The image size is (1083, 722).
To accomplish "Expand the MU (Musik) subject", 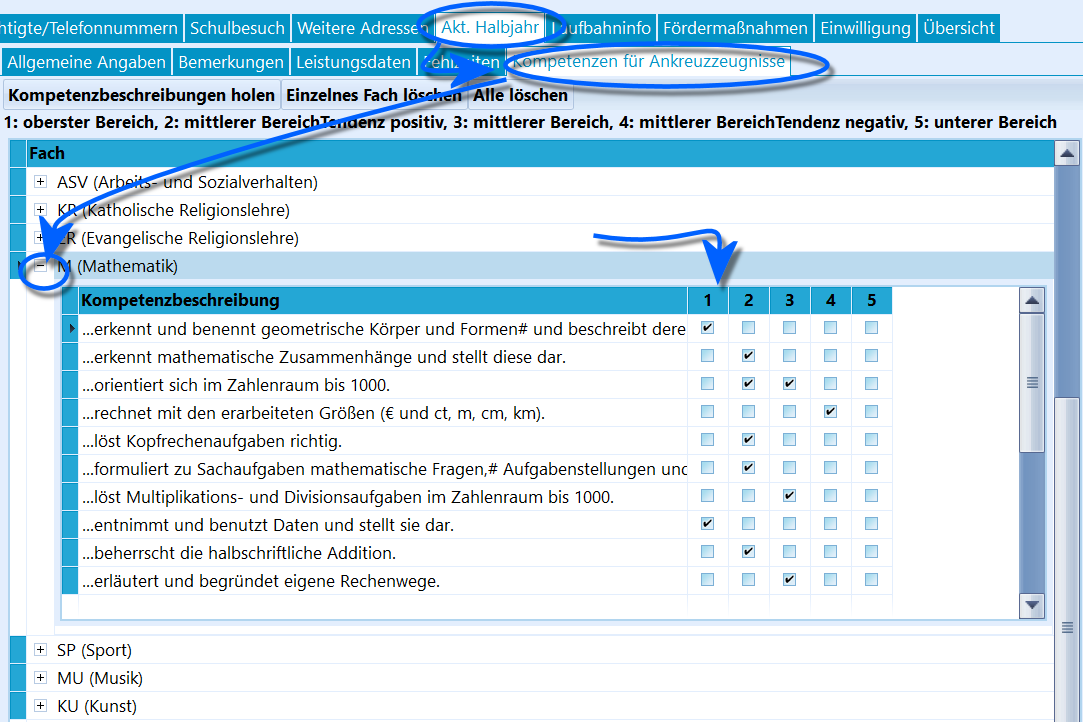I will tap(41, 678).
